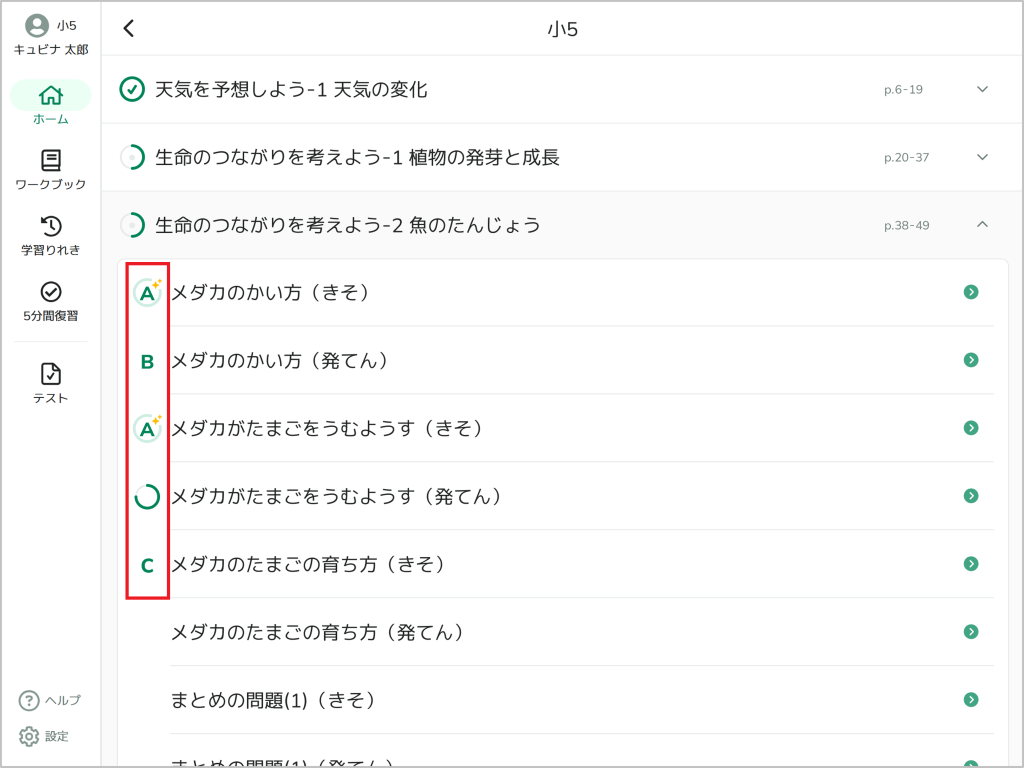The image size is (1024, 768).
Task: Click the 設定 text link
Action: coord(57,737)
